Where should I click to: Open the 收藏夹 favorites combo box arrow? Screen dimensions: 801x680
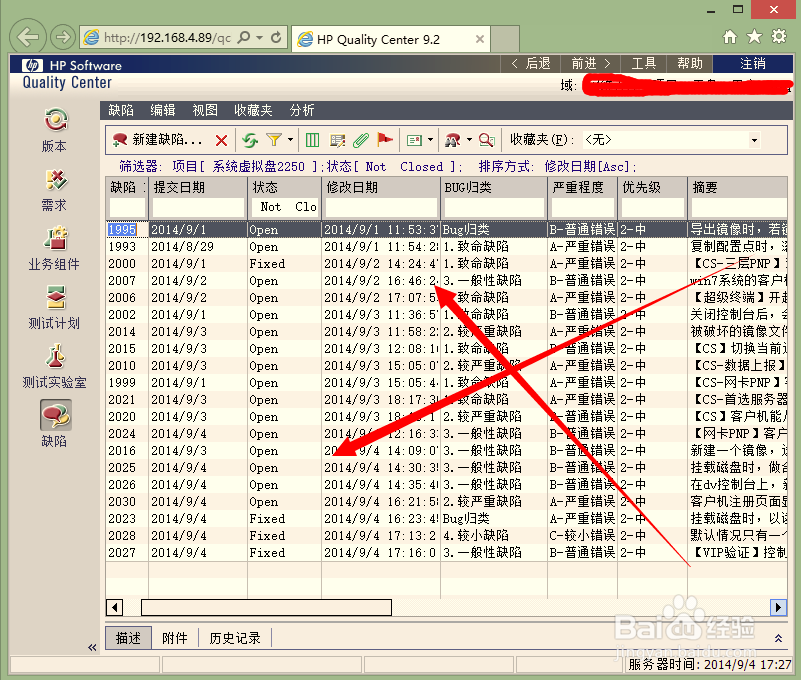[754, 140]
